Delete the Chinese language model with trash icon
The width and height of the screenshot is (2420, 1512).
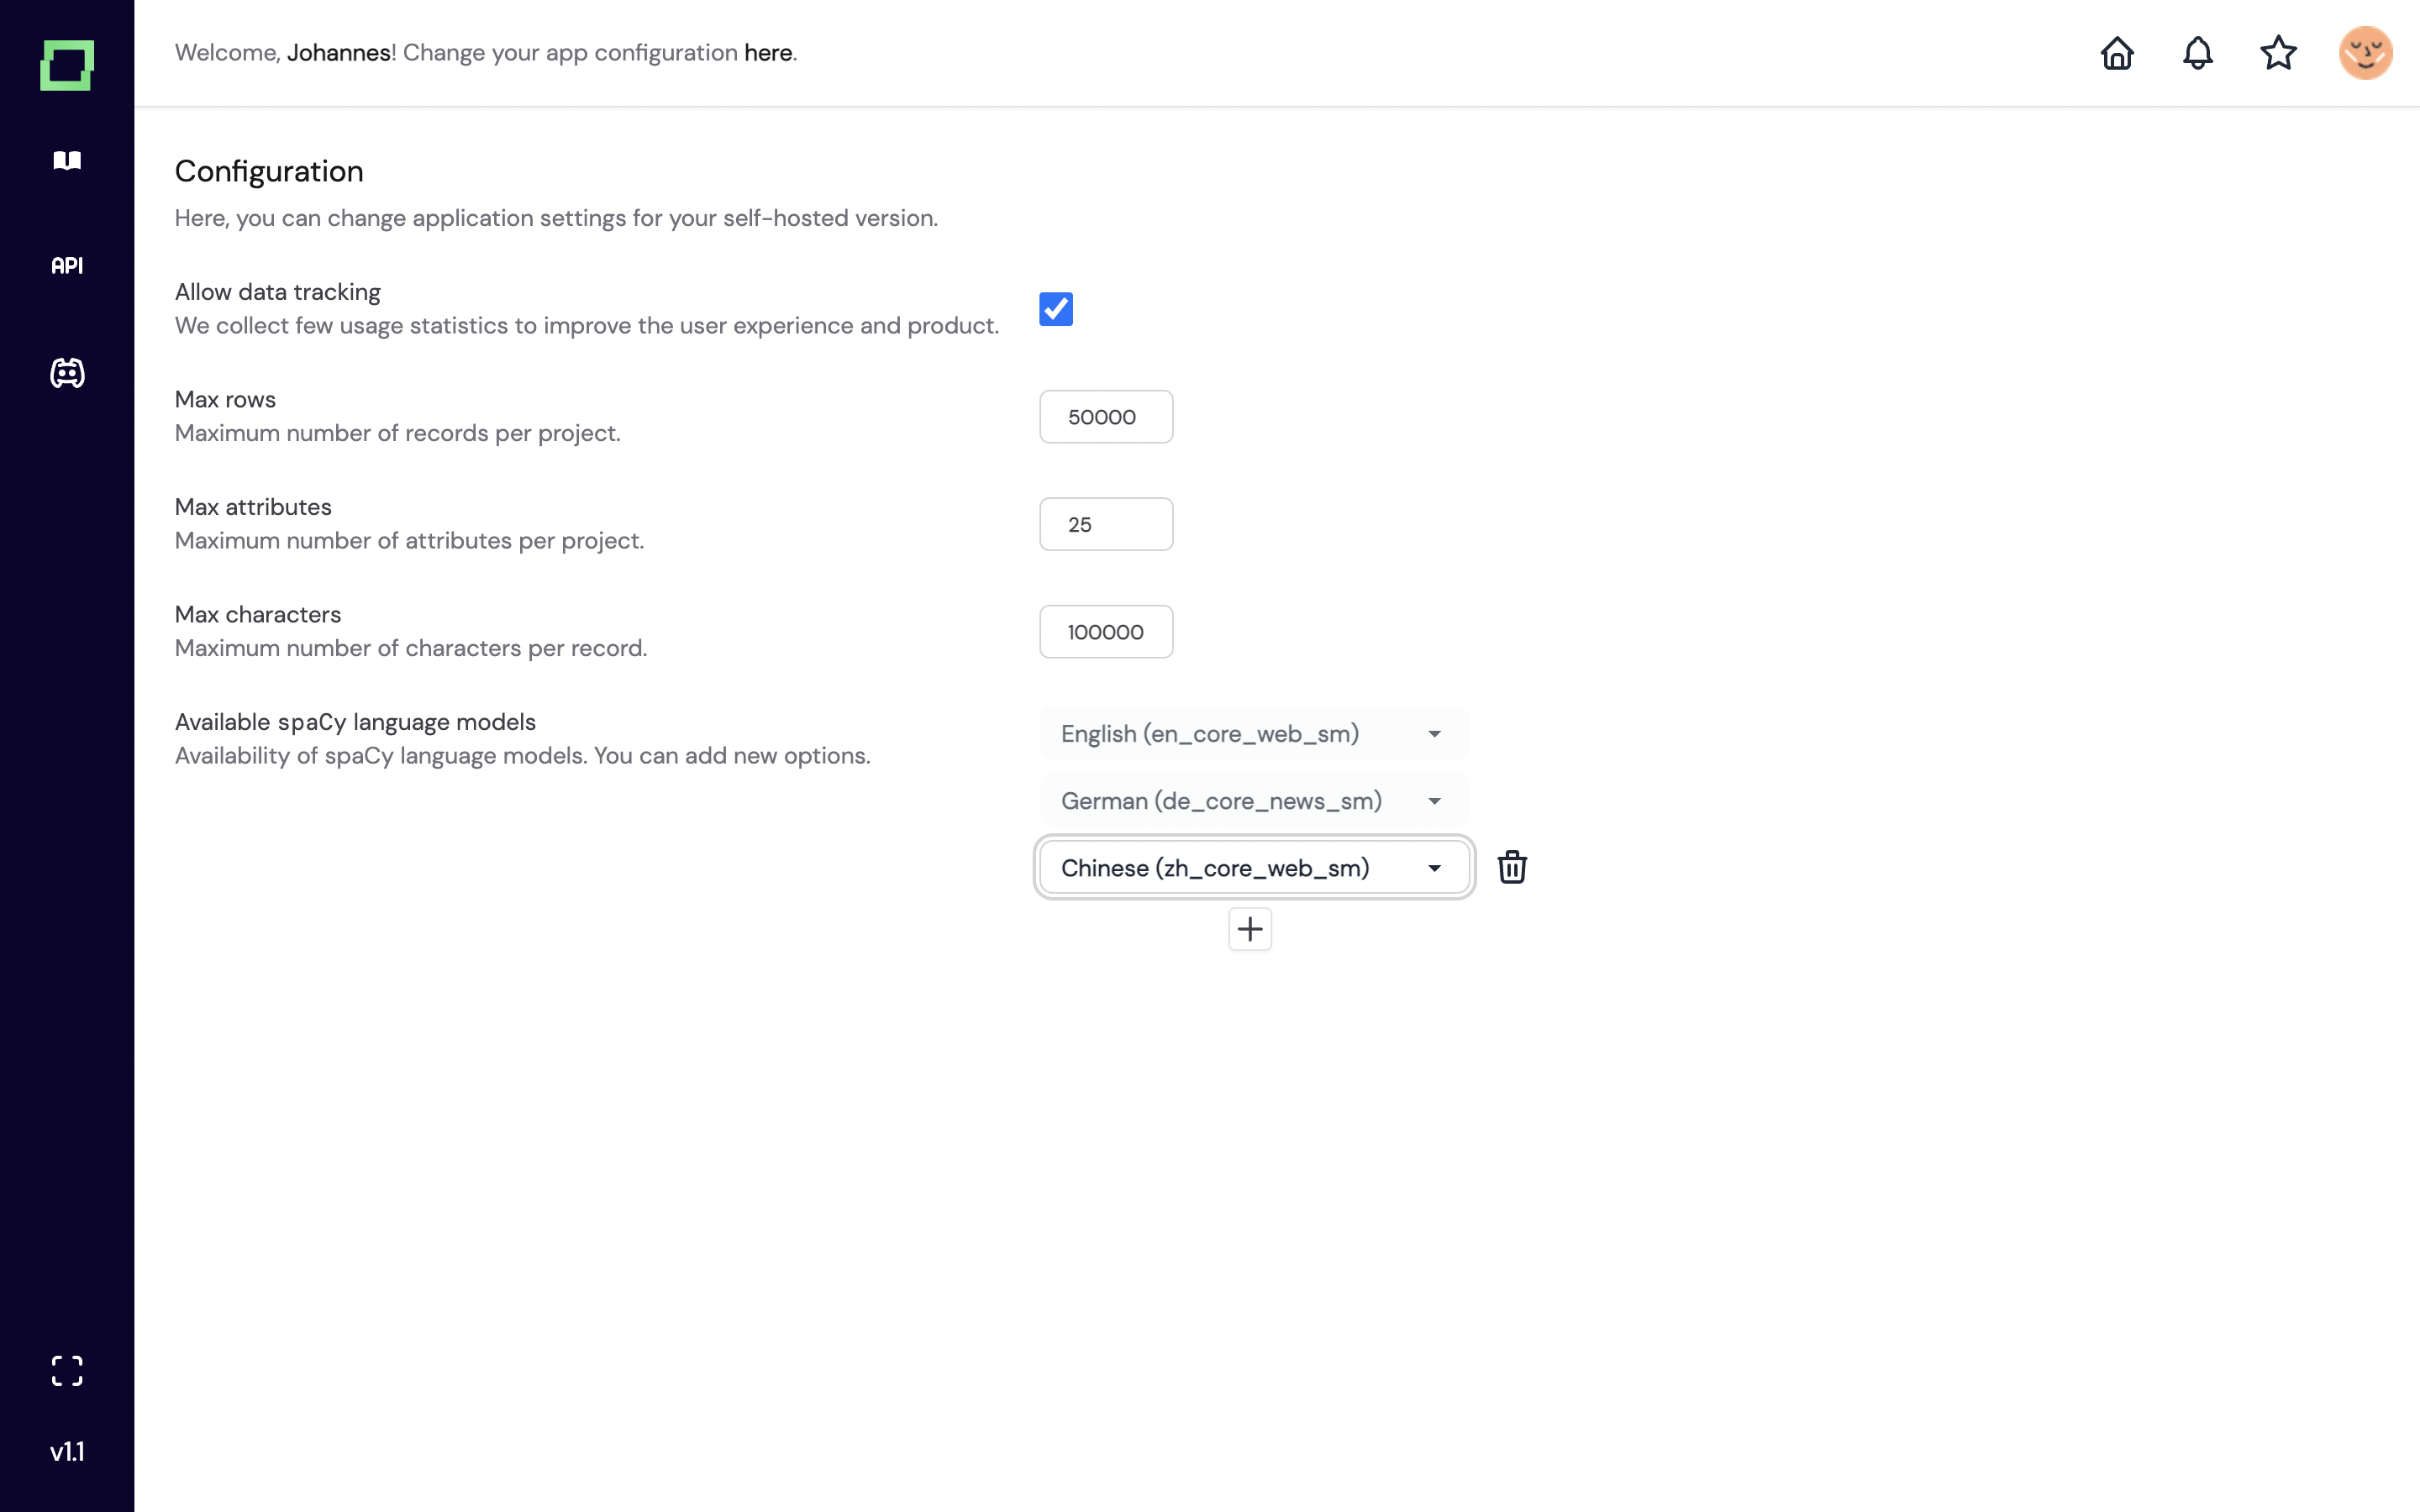(x=1512, y=867)
